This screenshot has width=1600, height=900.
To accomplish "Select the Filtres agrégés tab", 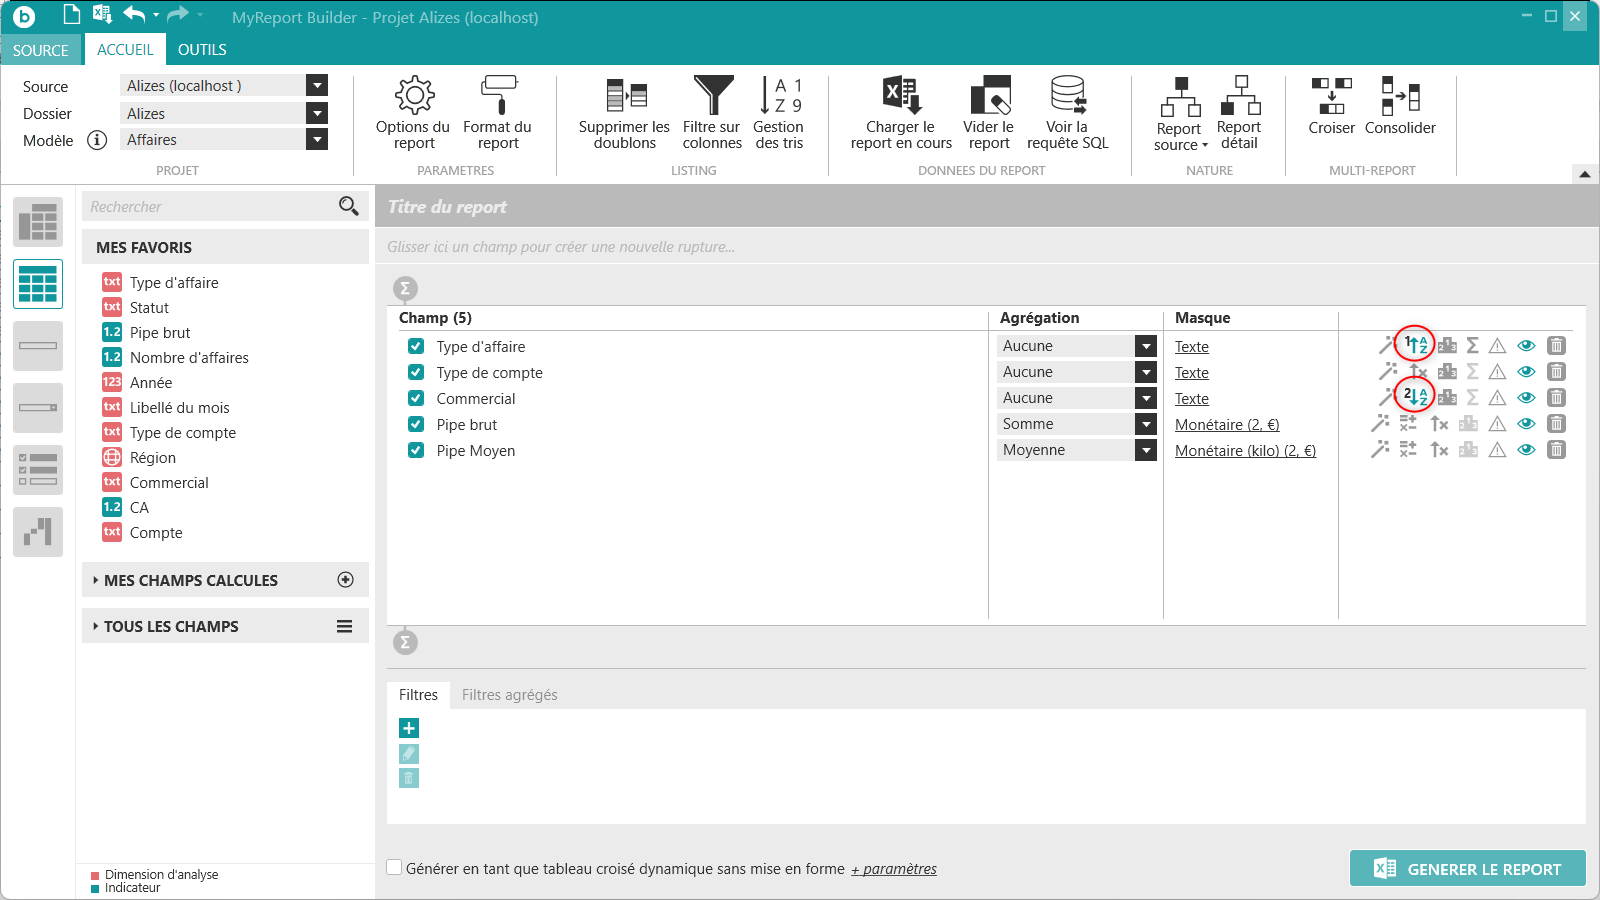I will [x=509, y=695].
